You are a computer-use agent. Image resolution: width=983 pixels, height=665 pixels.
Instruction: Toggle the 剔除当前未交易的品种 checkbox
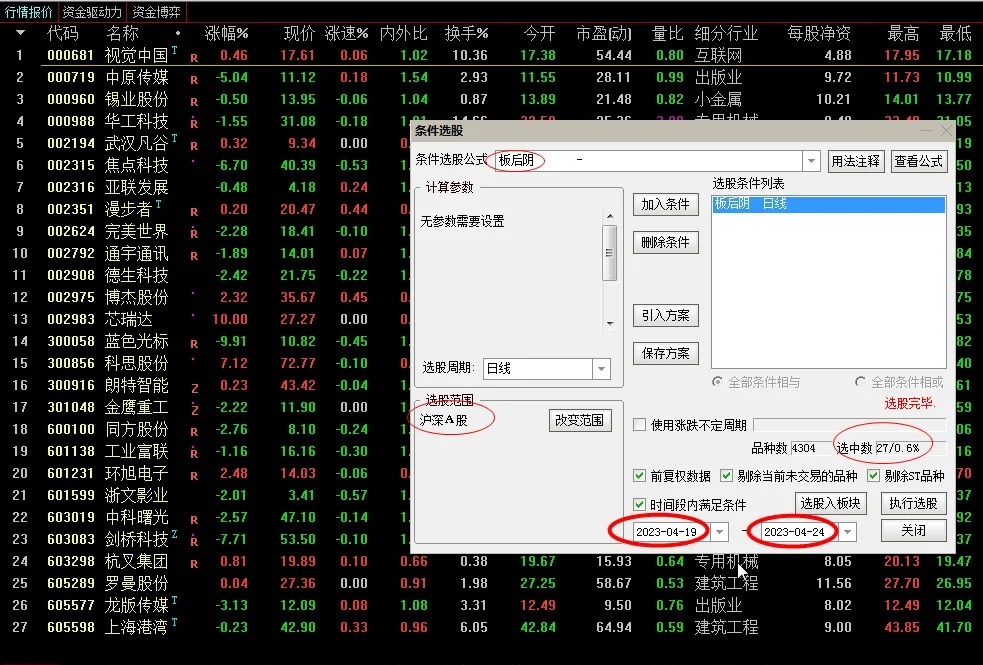click(x=727, y=476)
